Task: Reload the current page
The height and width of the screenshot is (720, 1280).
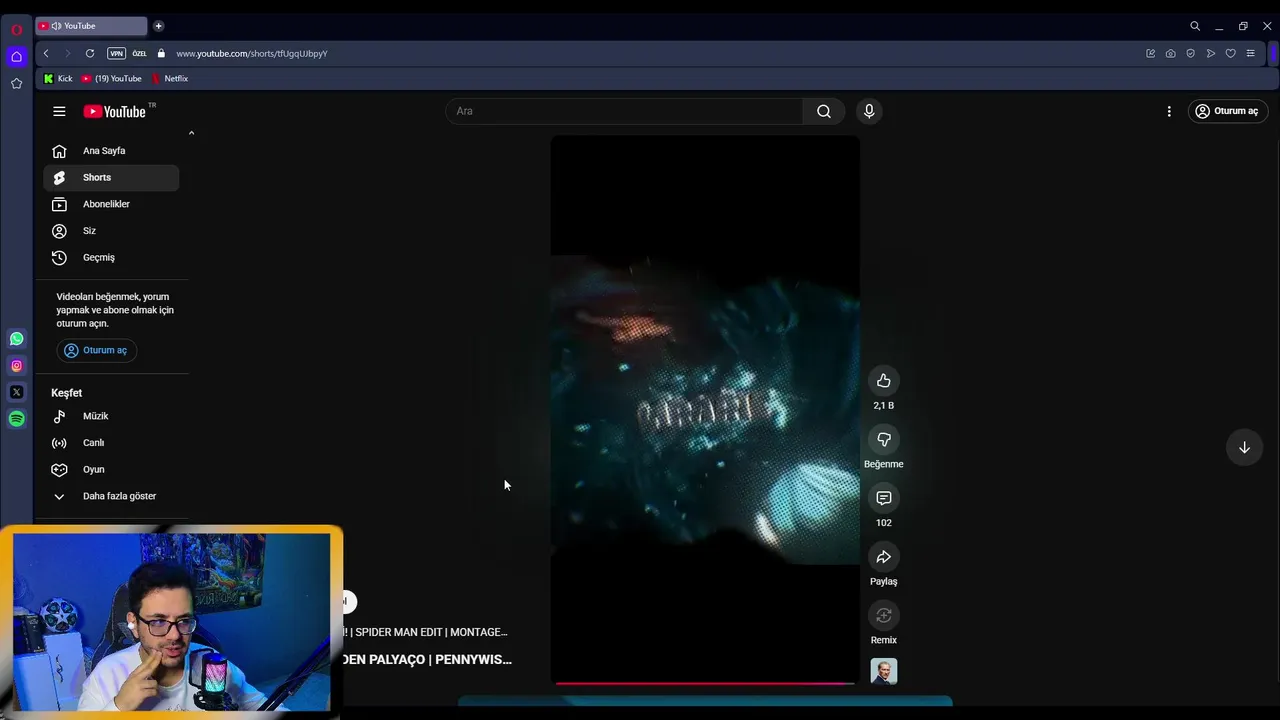Action: 90,53
